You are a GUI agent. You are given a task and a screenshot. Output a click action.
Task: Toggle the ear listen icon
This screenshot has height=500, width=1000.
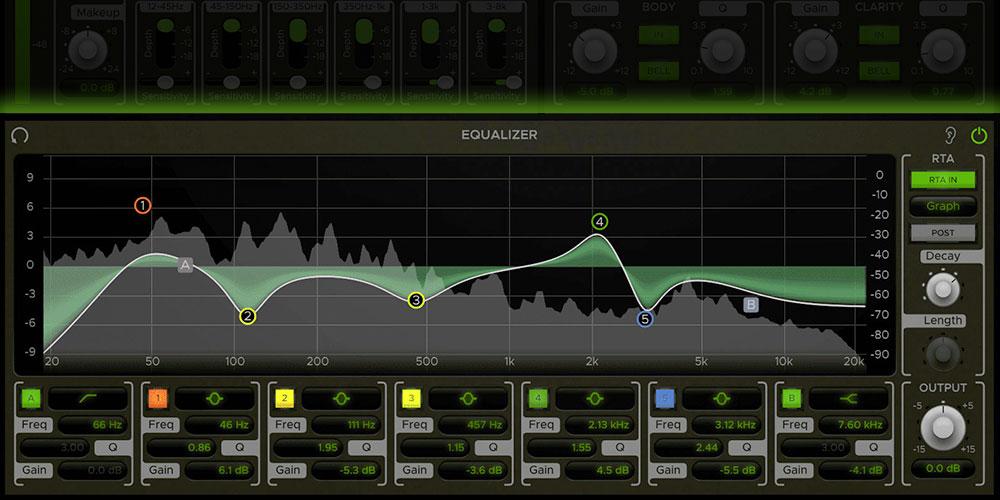[950, 135]
